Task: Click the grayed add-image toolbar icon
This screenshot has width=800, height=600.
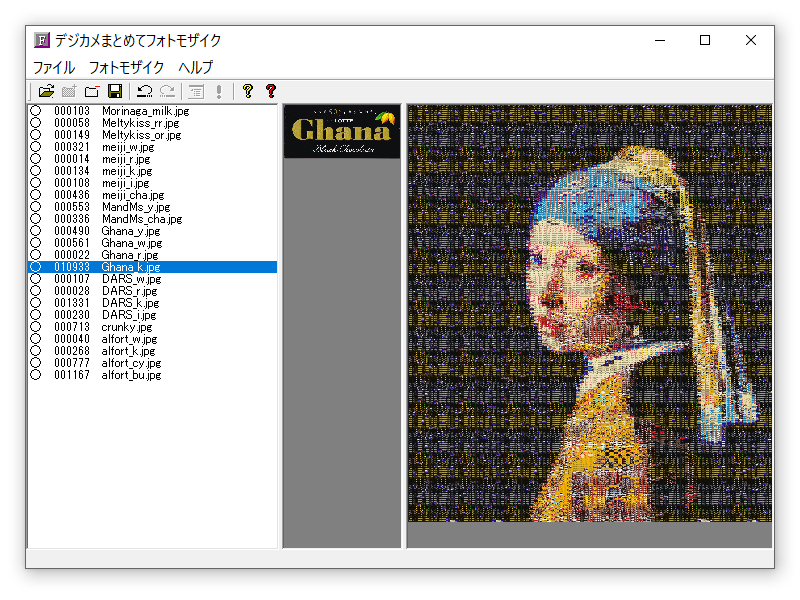Action: click(69, 91)
